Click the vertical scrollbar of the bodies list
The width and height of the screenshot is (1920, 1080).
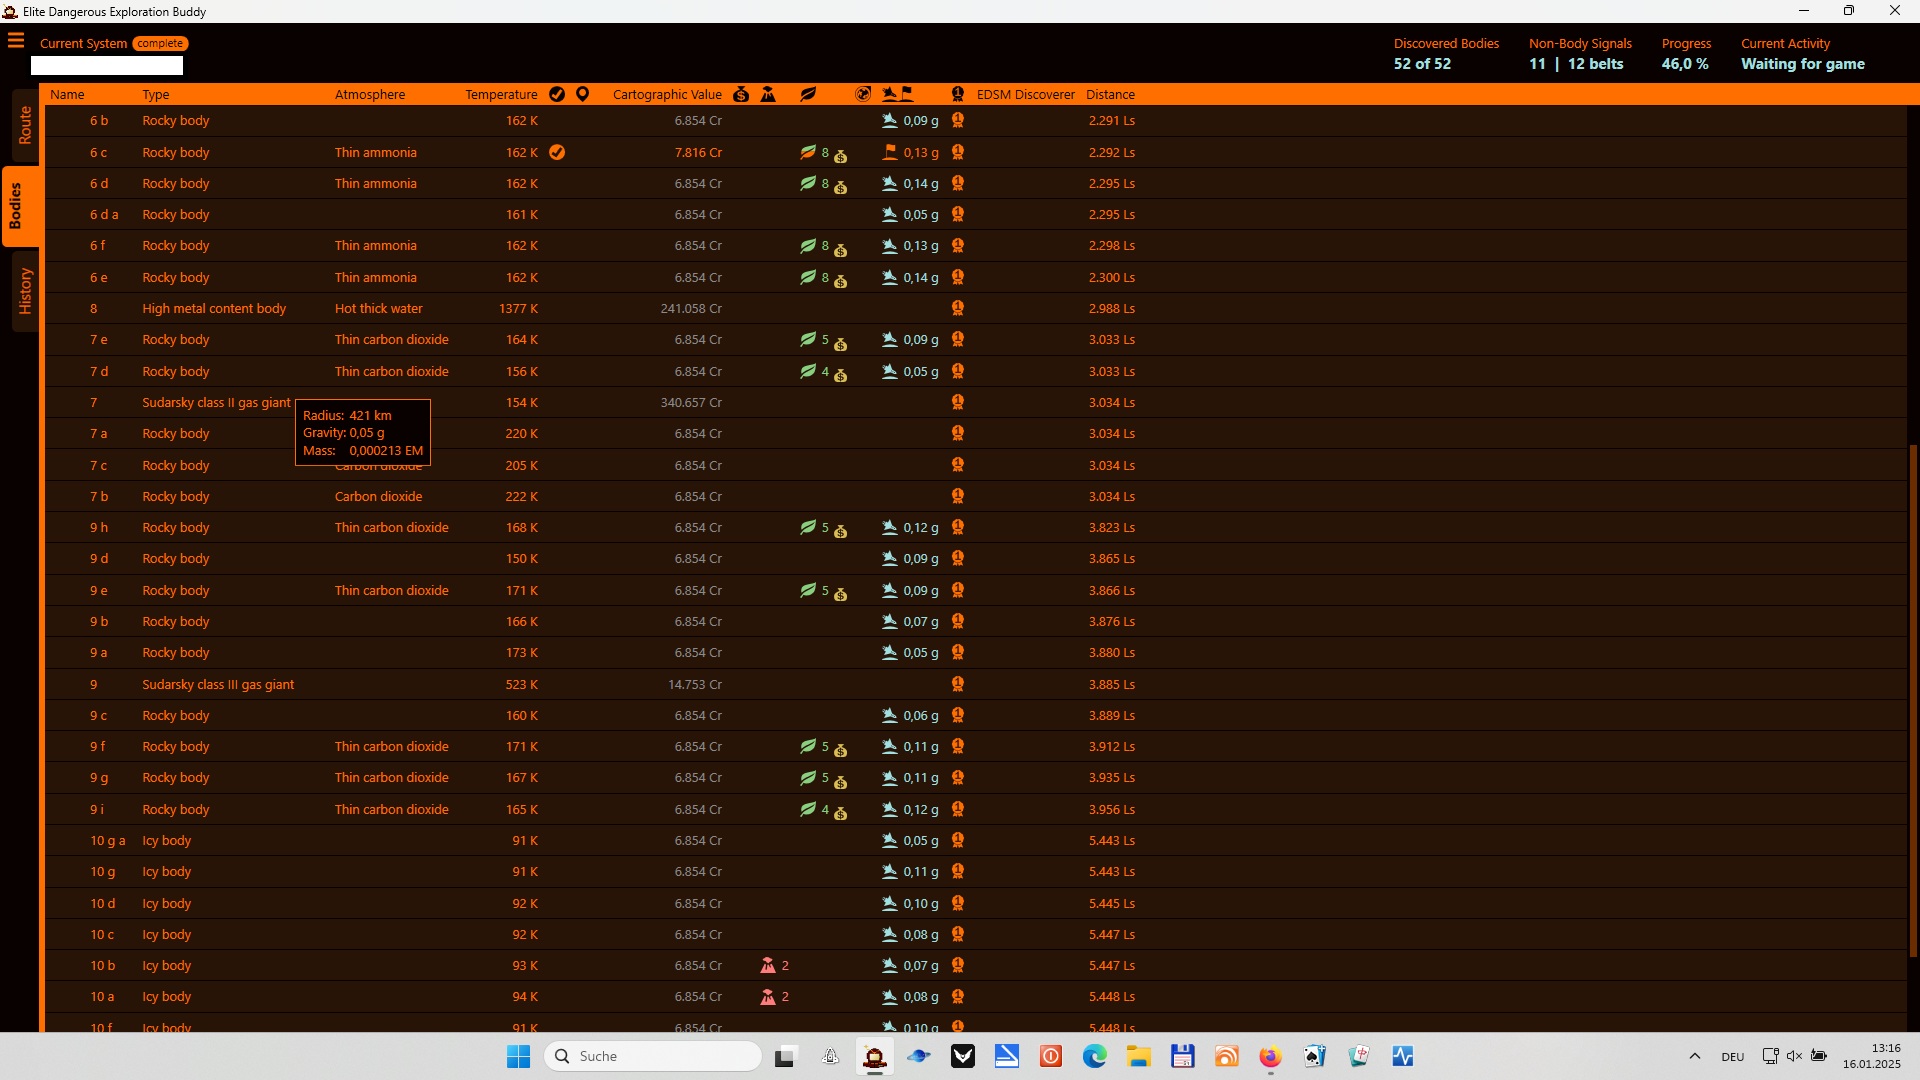click(1913, 700)
